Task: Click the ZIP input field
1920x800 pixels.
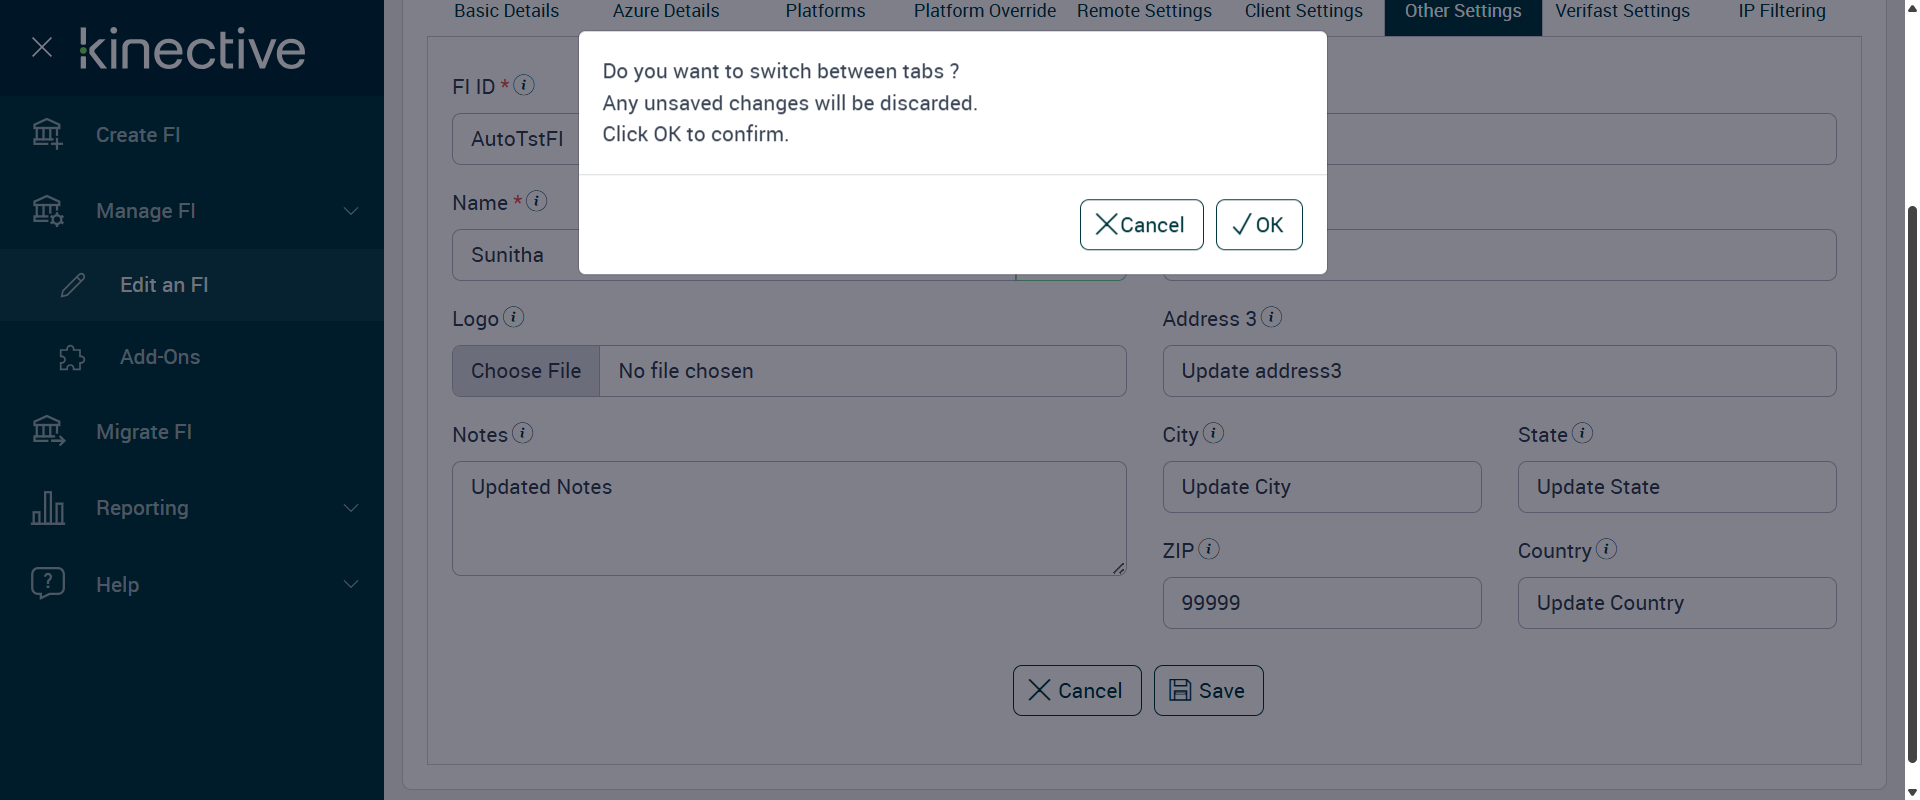Action: (x=1321, y=603)
